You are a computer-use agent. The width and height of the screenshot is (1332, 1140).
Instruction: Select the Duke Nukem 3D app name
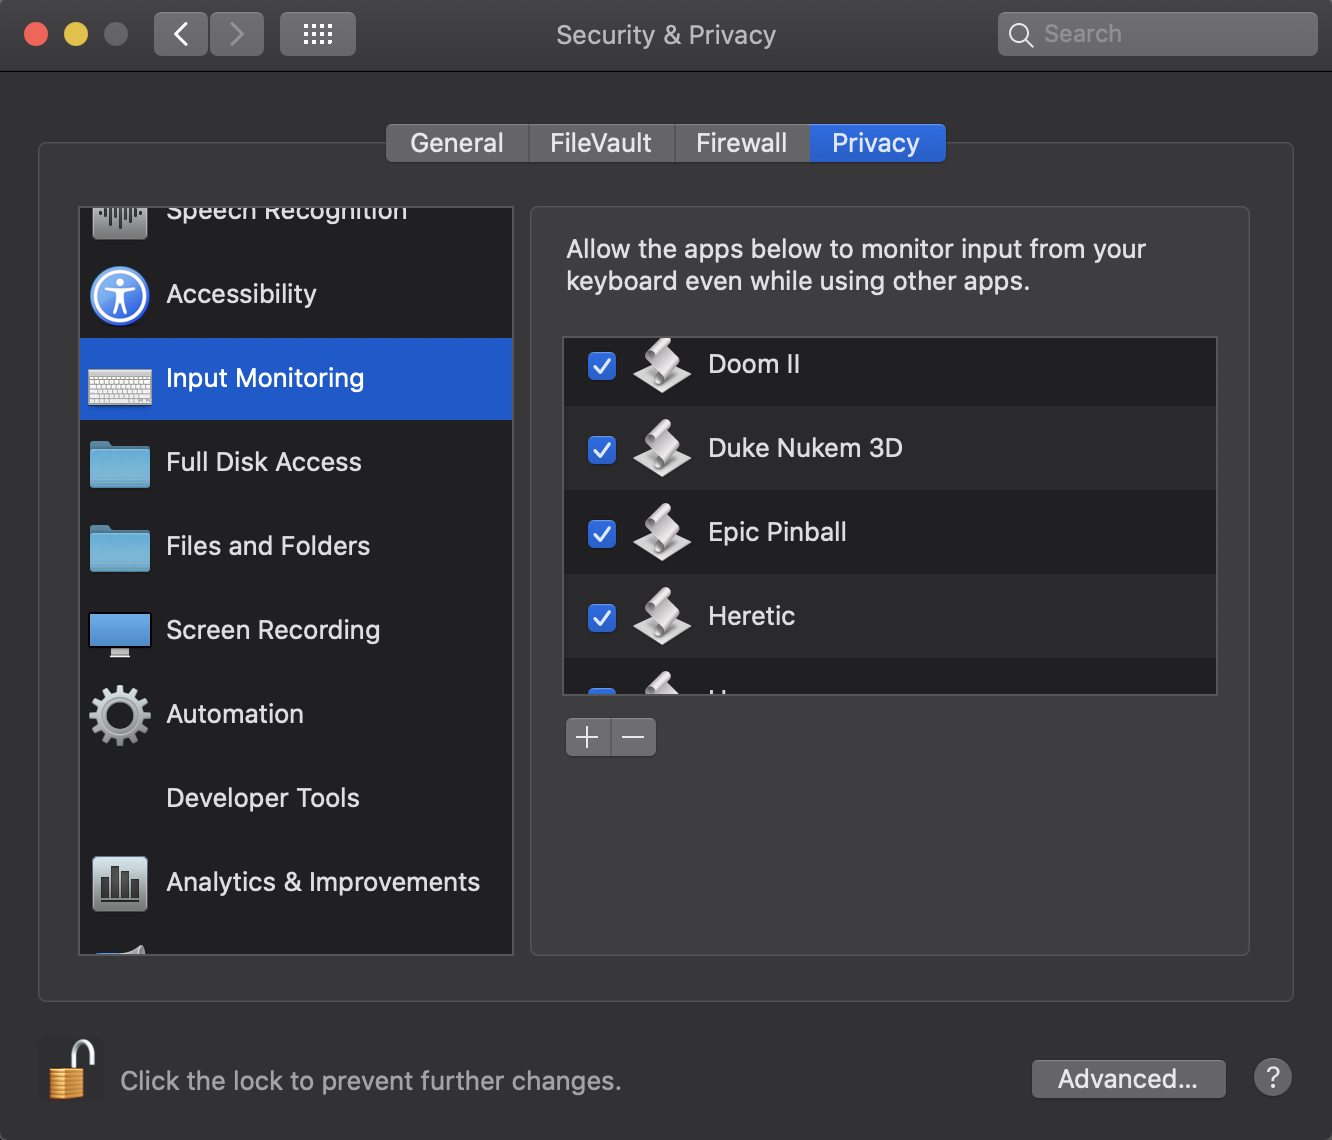(805, 448)
